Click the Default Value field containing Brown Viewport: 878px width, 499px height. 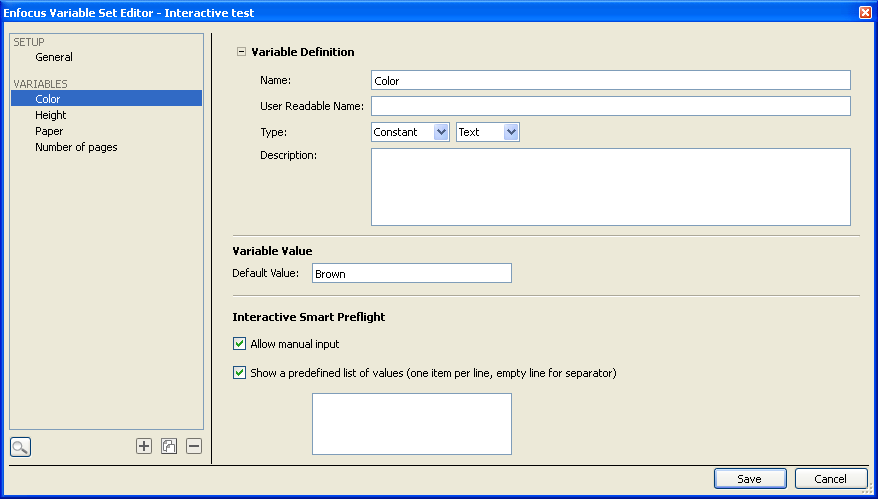click(412, 273)
